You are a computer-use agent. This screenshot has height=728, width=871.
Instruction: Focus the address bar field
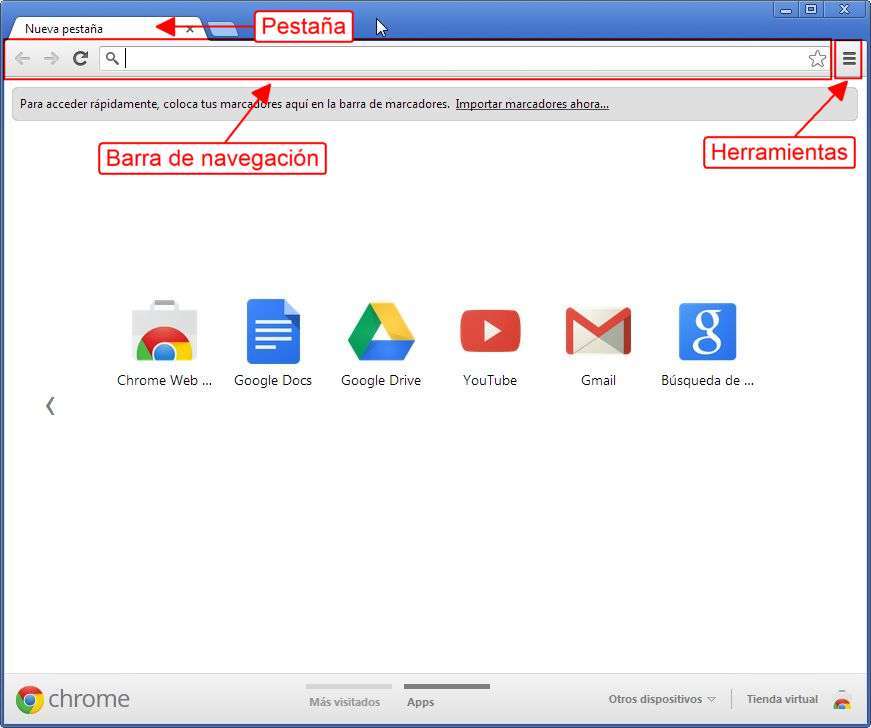click(464, 58)
